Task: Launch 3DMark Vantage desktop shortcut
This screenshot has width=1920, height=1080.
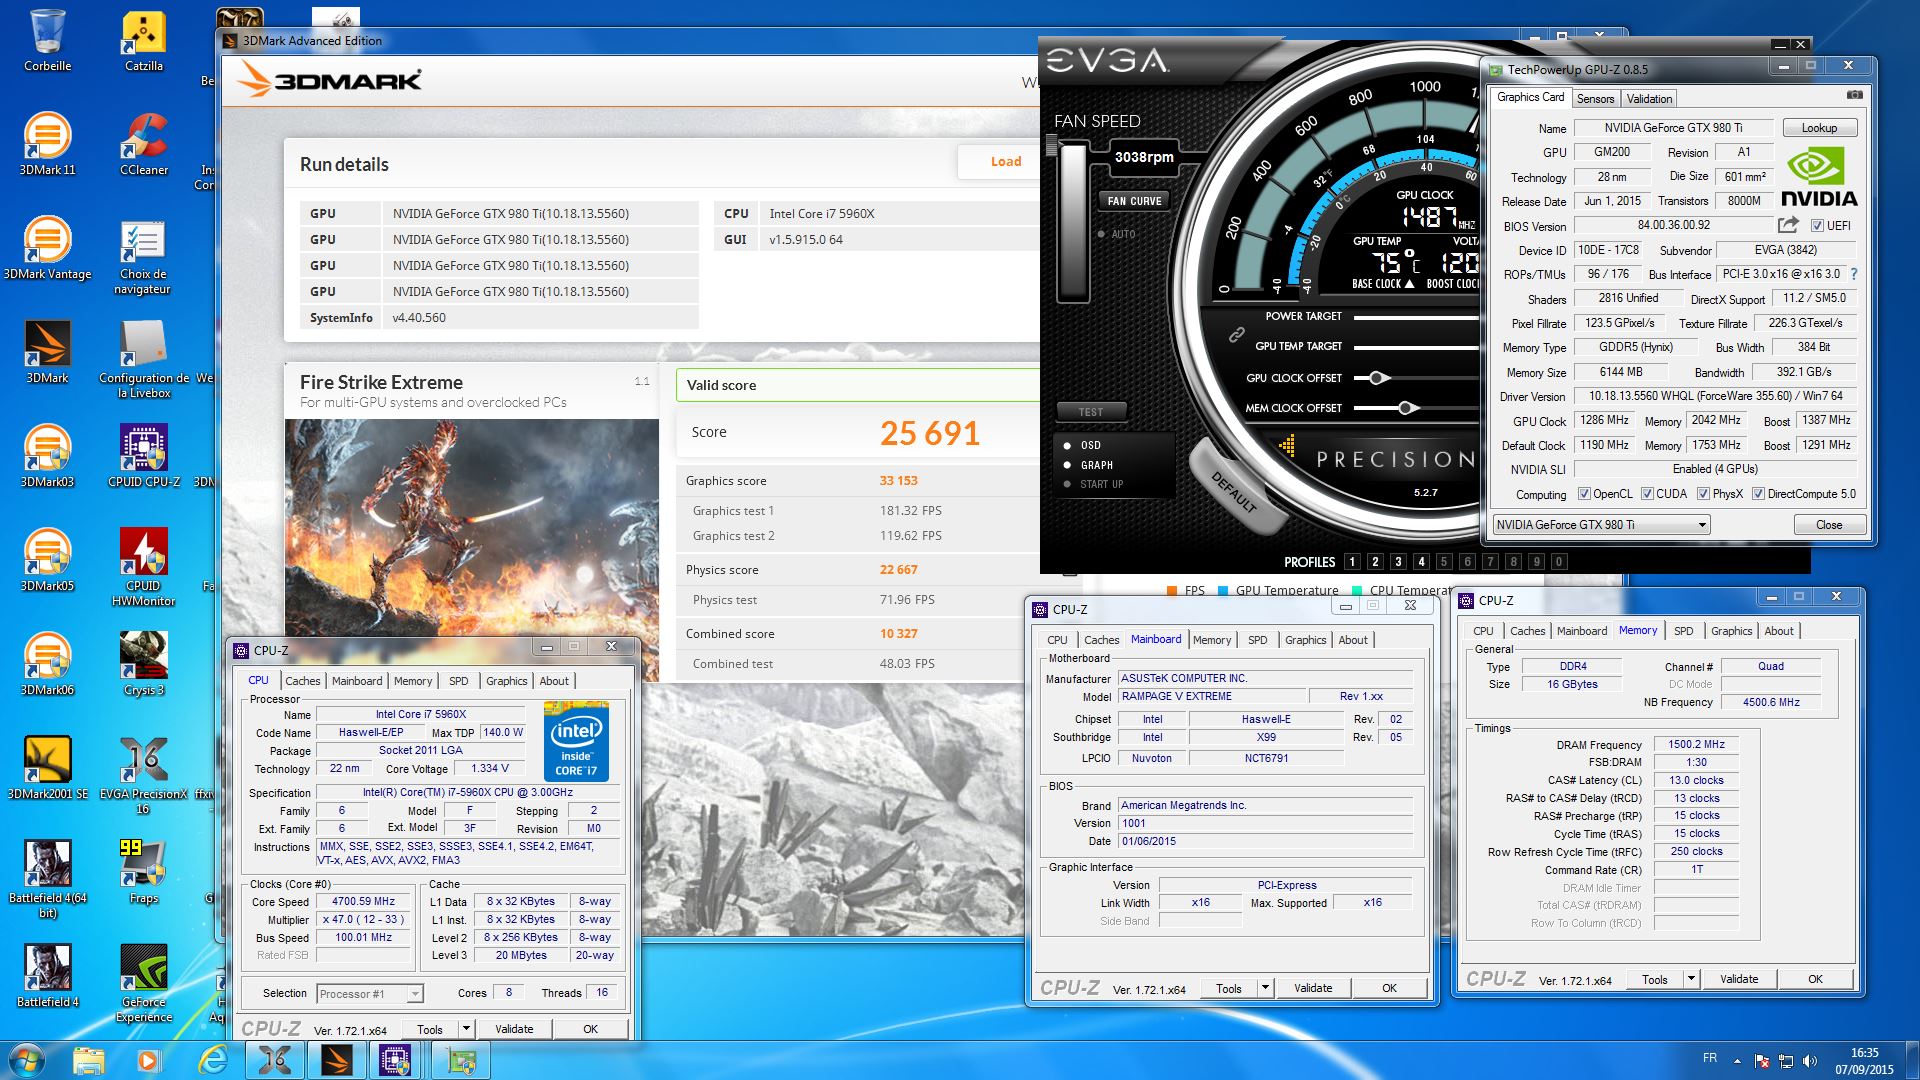Action: [x=47, y=249]
